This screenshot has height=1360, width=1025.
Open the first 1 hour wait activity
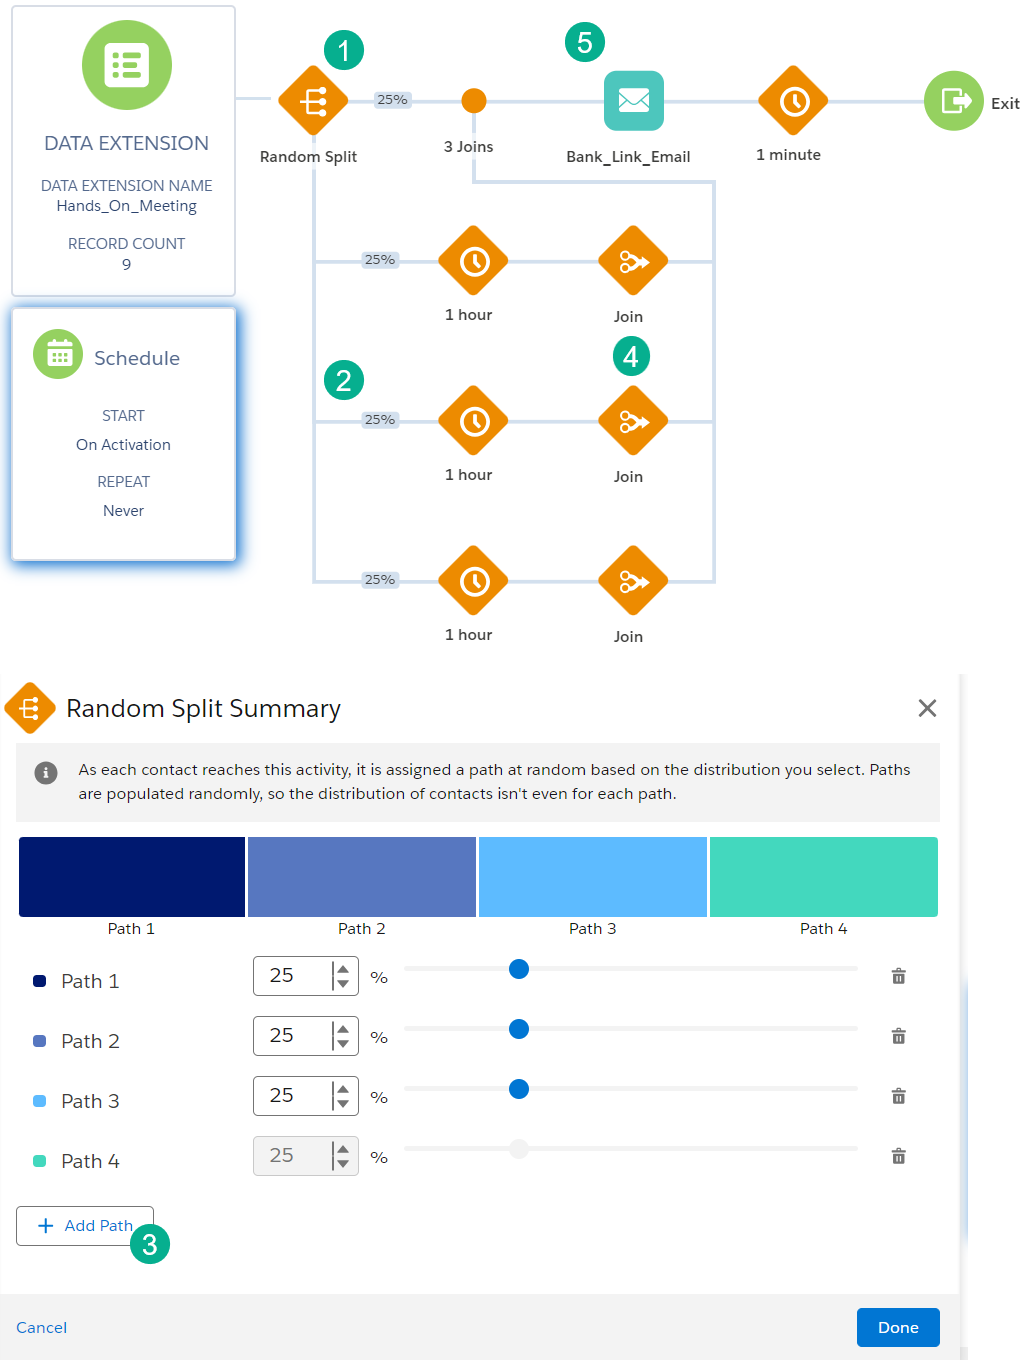472,260
